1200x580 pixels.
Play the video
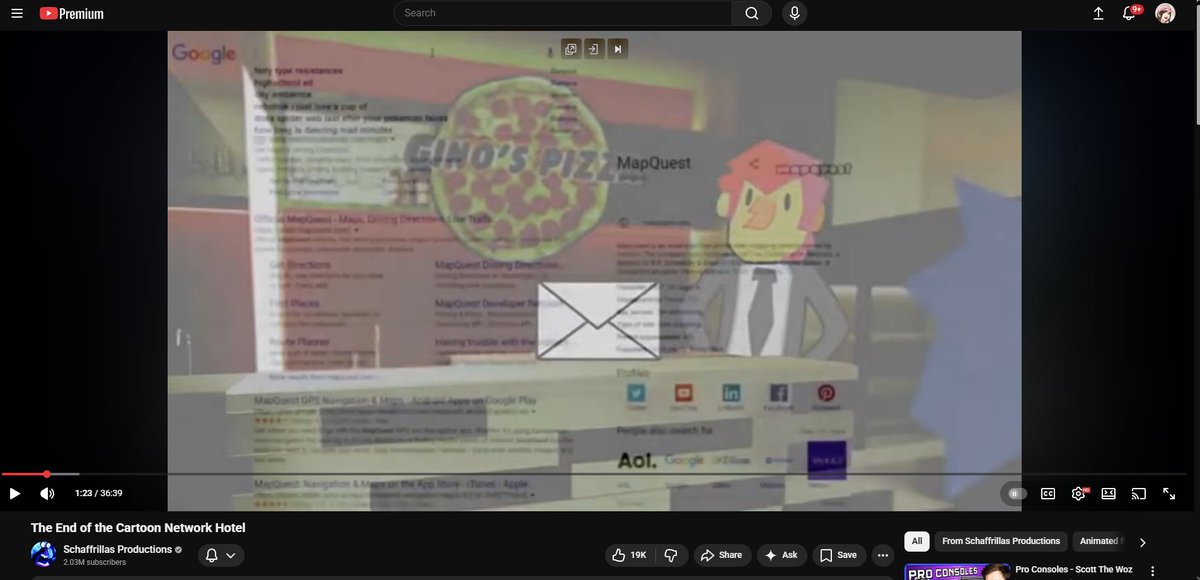coord(15,493)
